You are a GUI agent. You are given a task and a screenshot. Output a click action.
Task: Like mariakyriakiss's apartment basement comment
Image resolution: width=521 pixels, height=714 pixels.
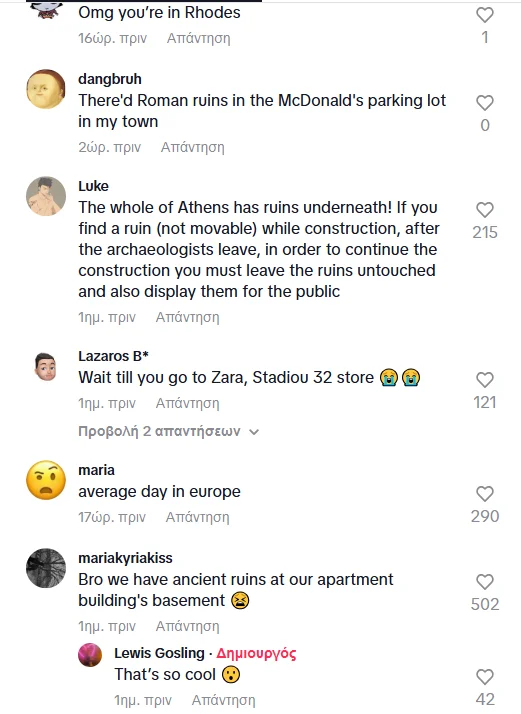(485, 581)
